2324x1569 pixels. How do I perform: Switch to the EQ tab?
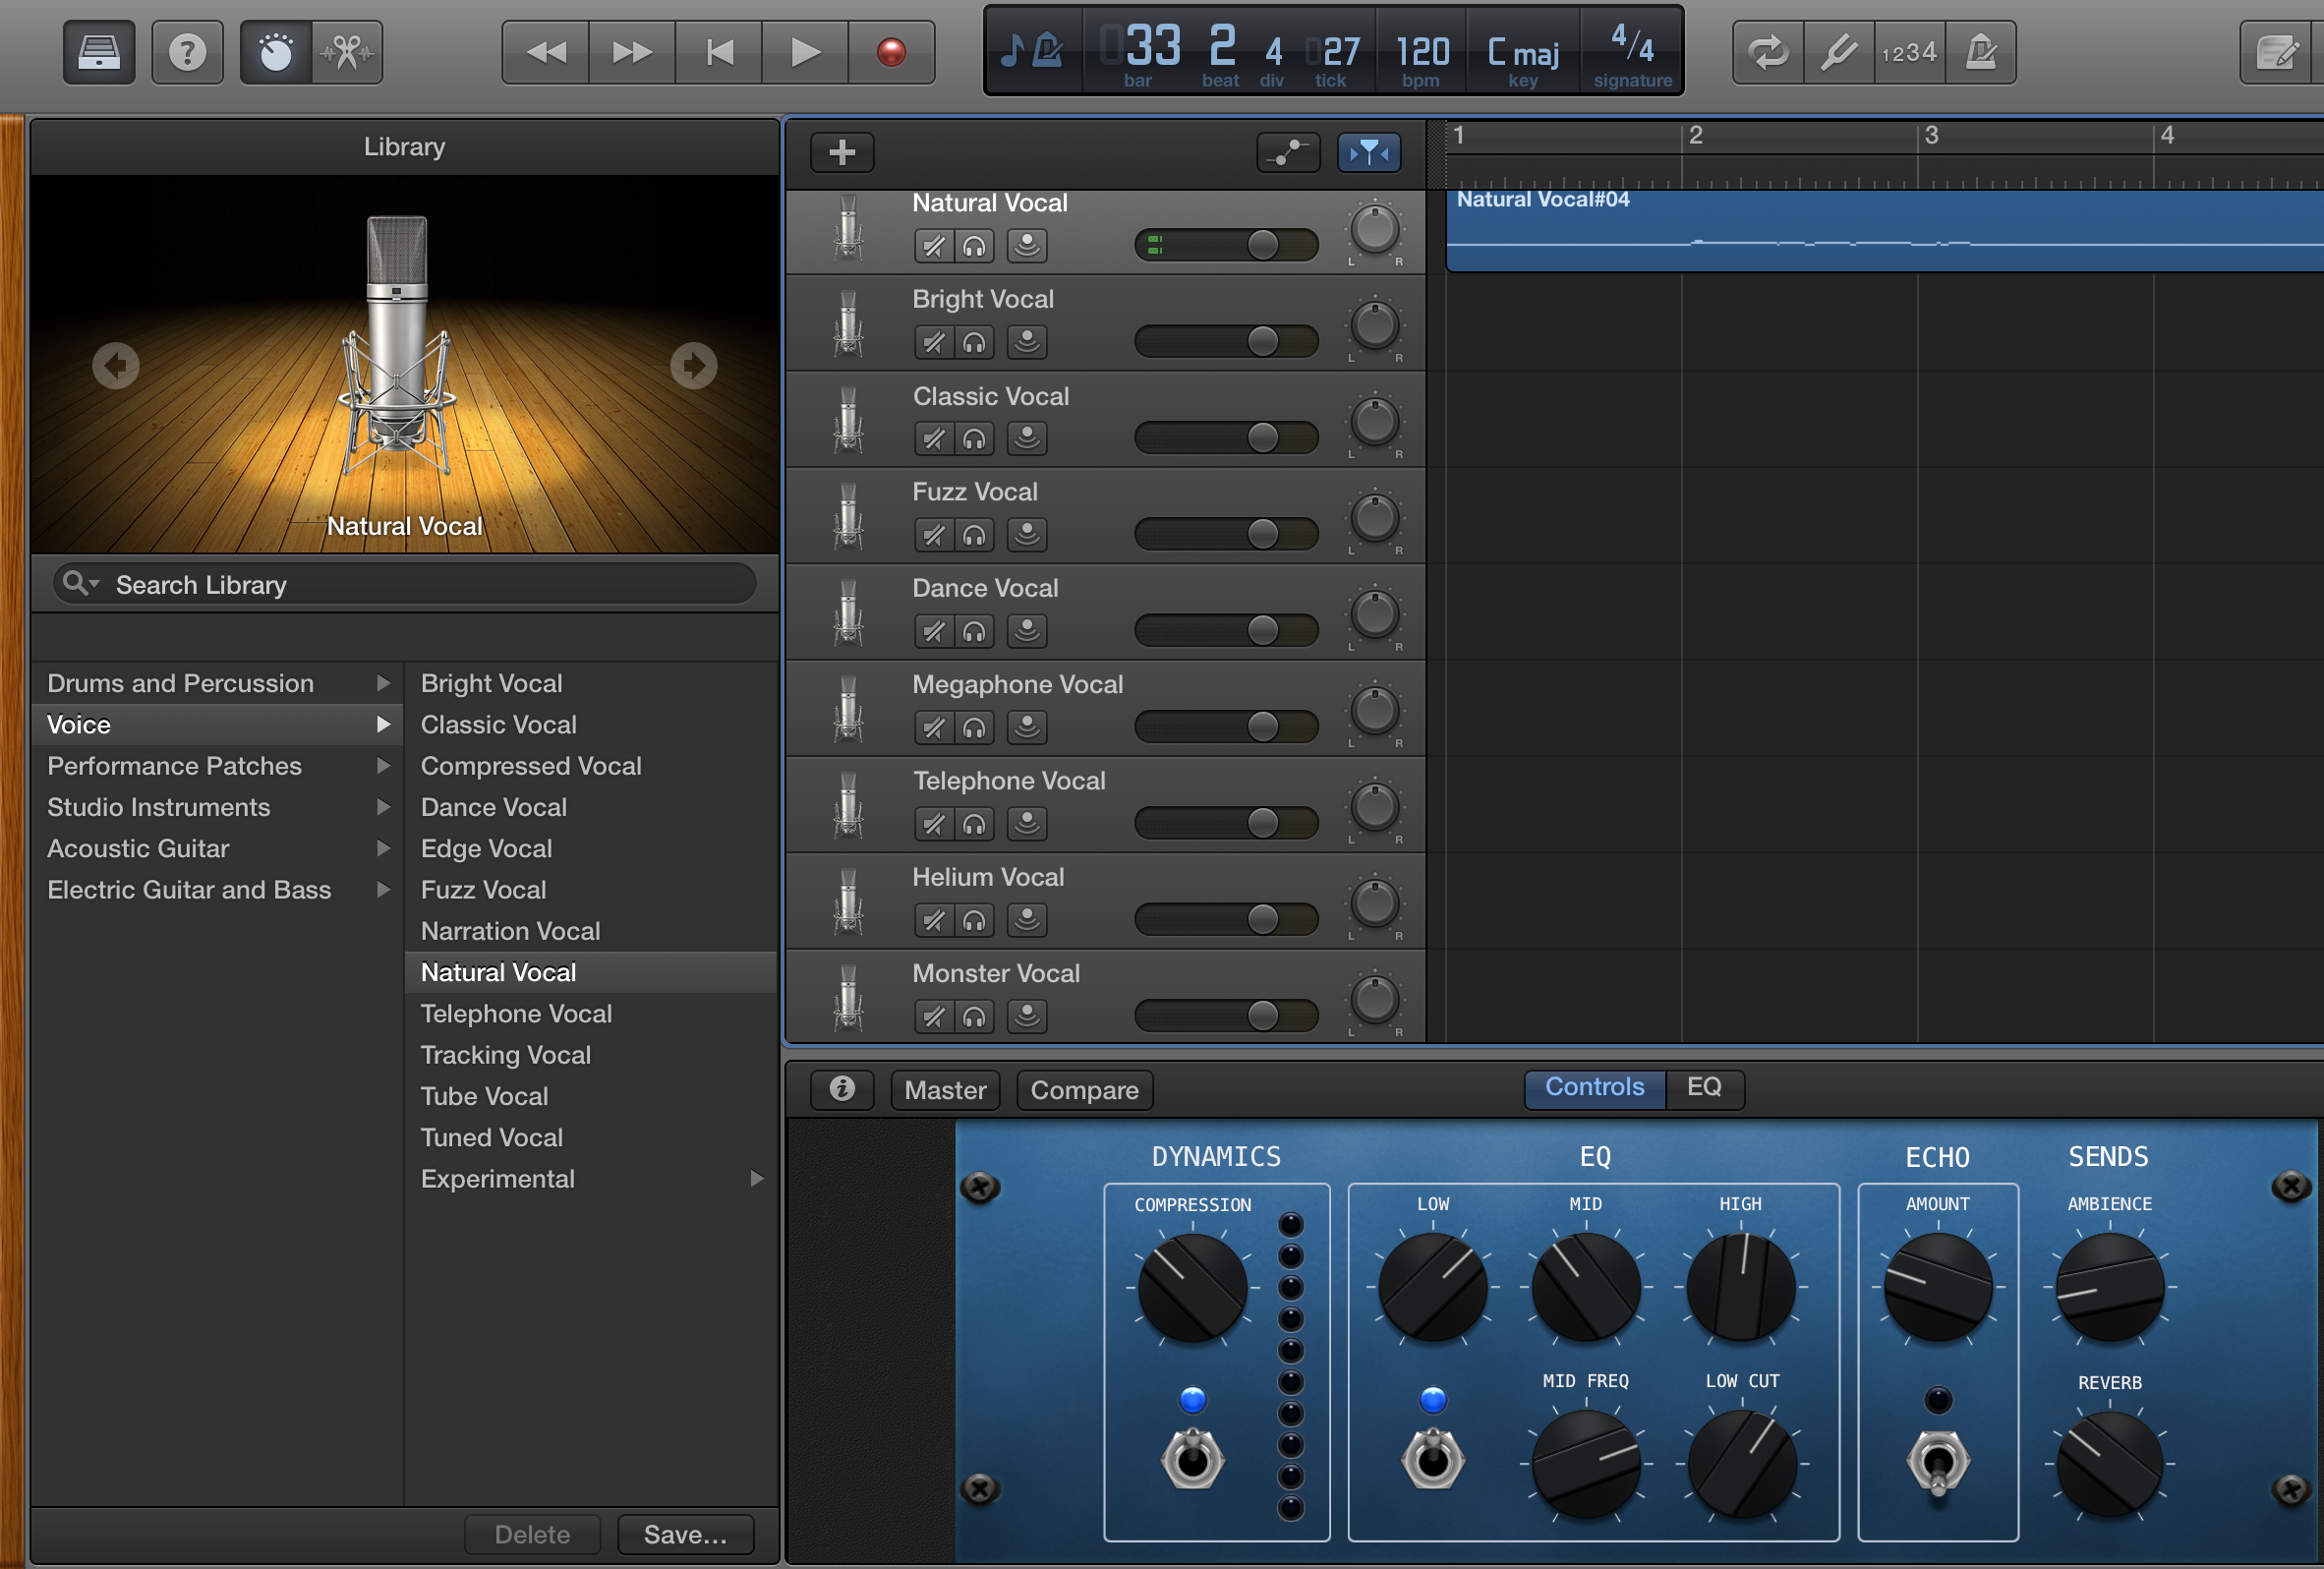coord(1703,1088)
